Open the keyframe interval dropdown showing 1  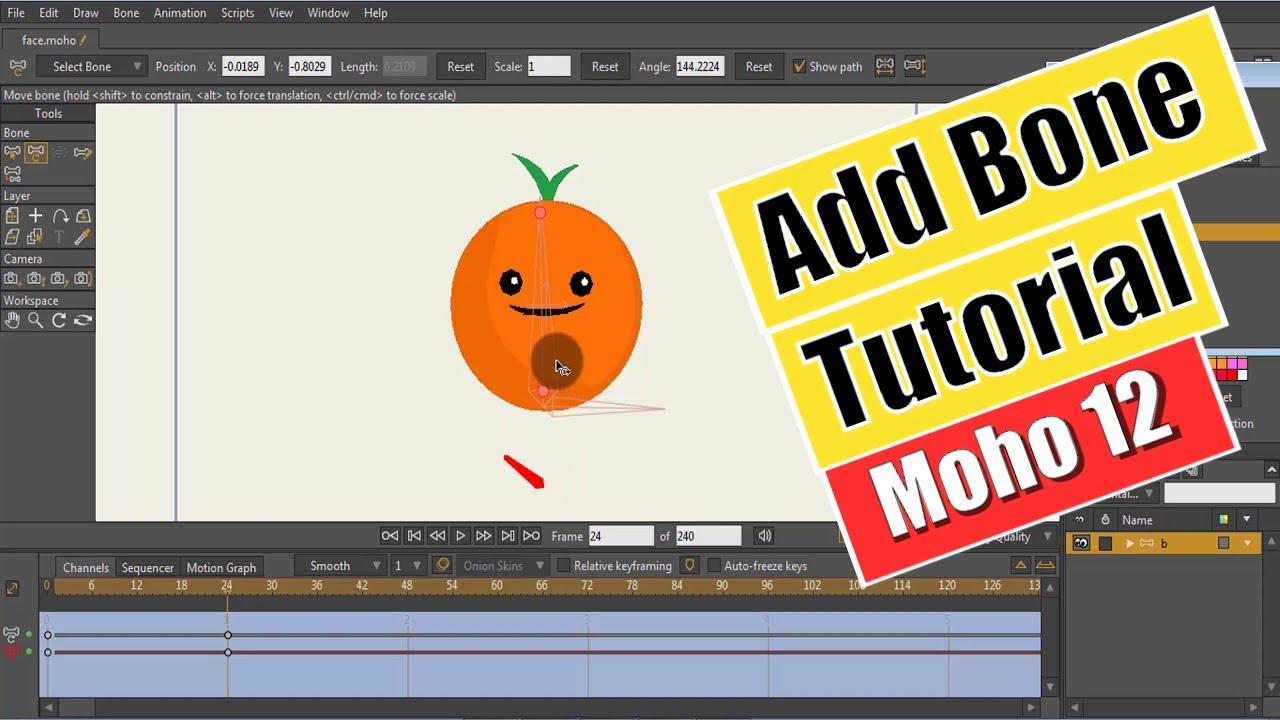(407, 565)
